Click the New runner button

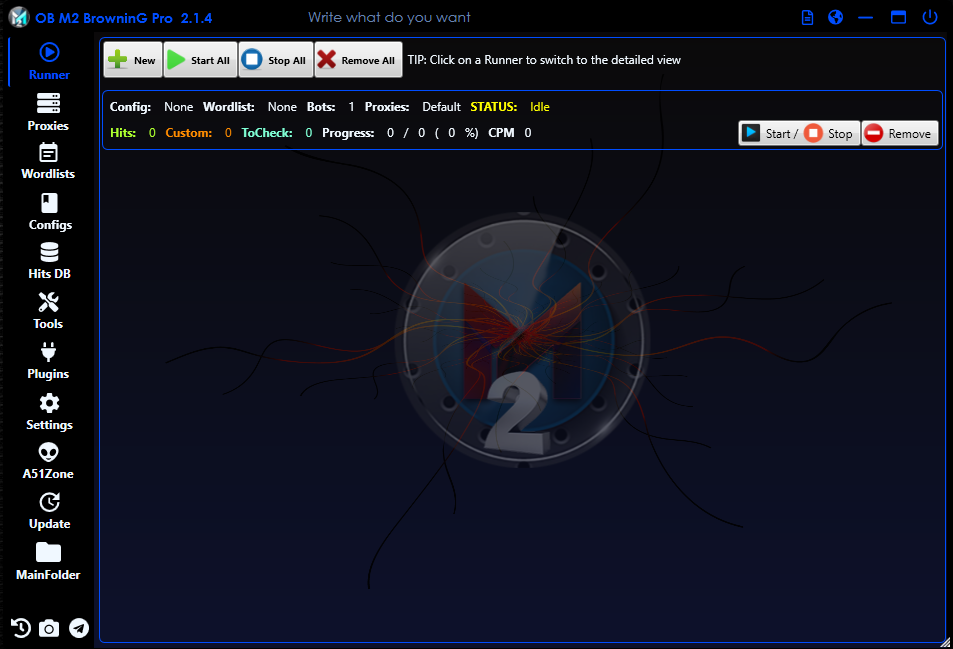point(132,60)
